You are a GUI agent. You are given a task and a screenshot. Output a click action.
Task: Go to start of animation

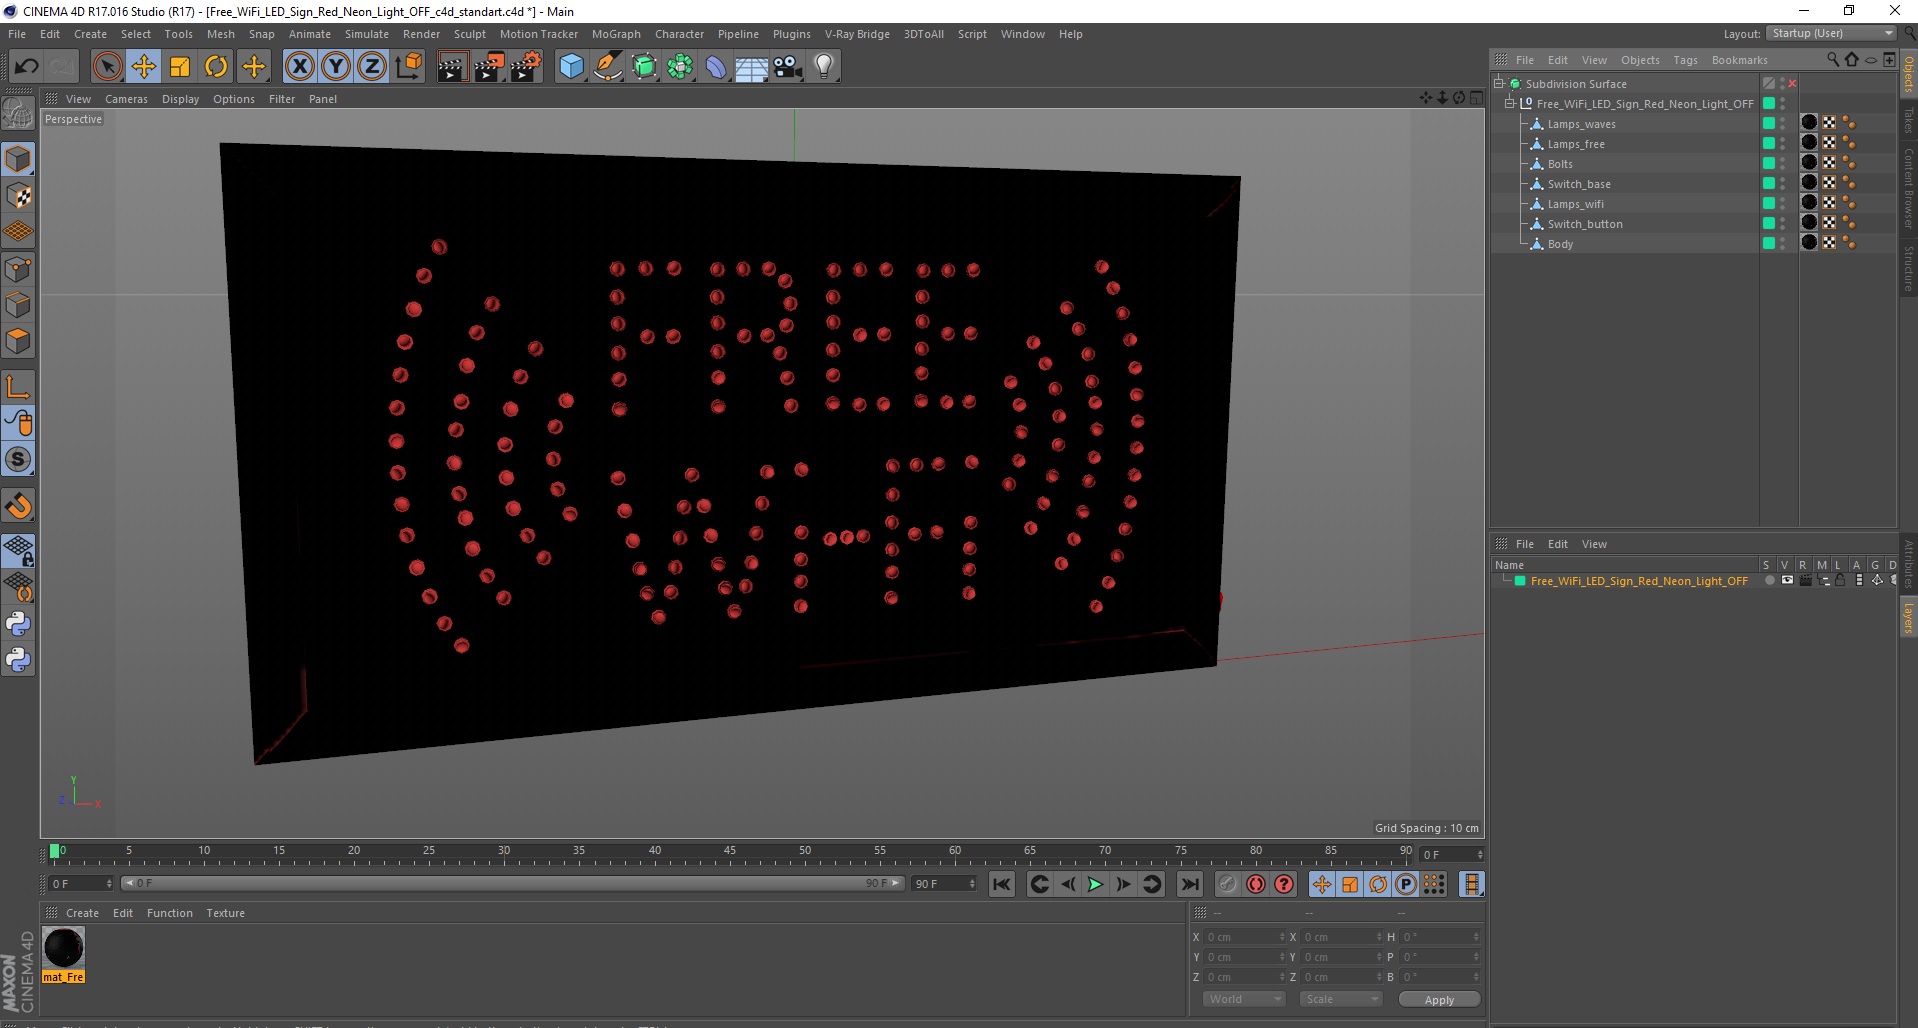[x=1002, y=884]
